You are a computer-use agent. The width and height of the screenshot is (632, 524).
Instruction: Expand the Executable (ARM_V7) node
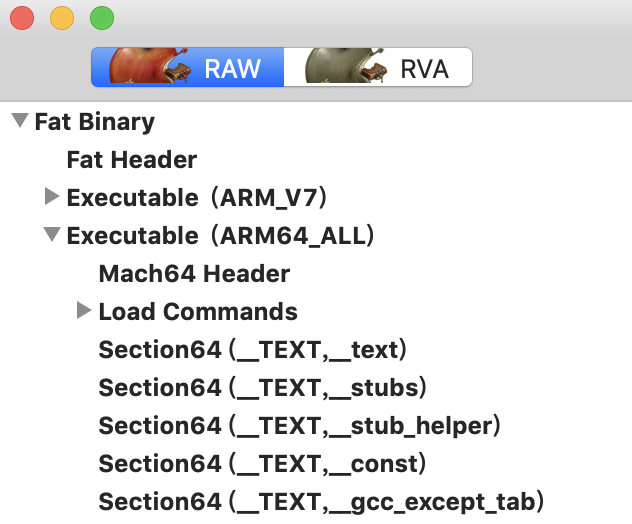point(52,196)
